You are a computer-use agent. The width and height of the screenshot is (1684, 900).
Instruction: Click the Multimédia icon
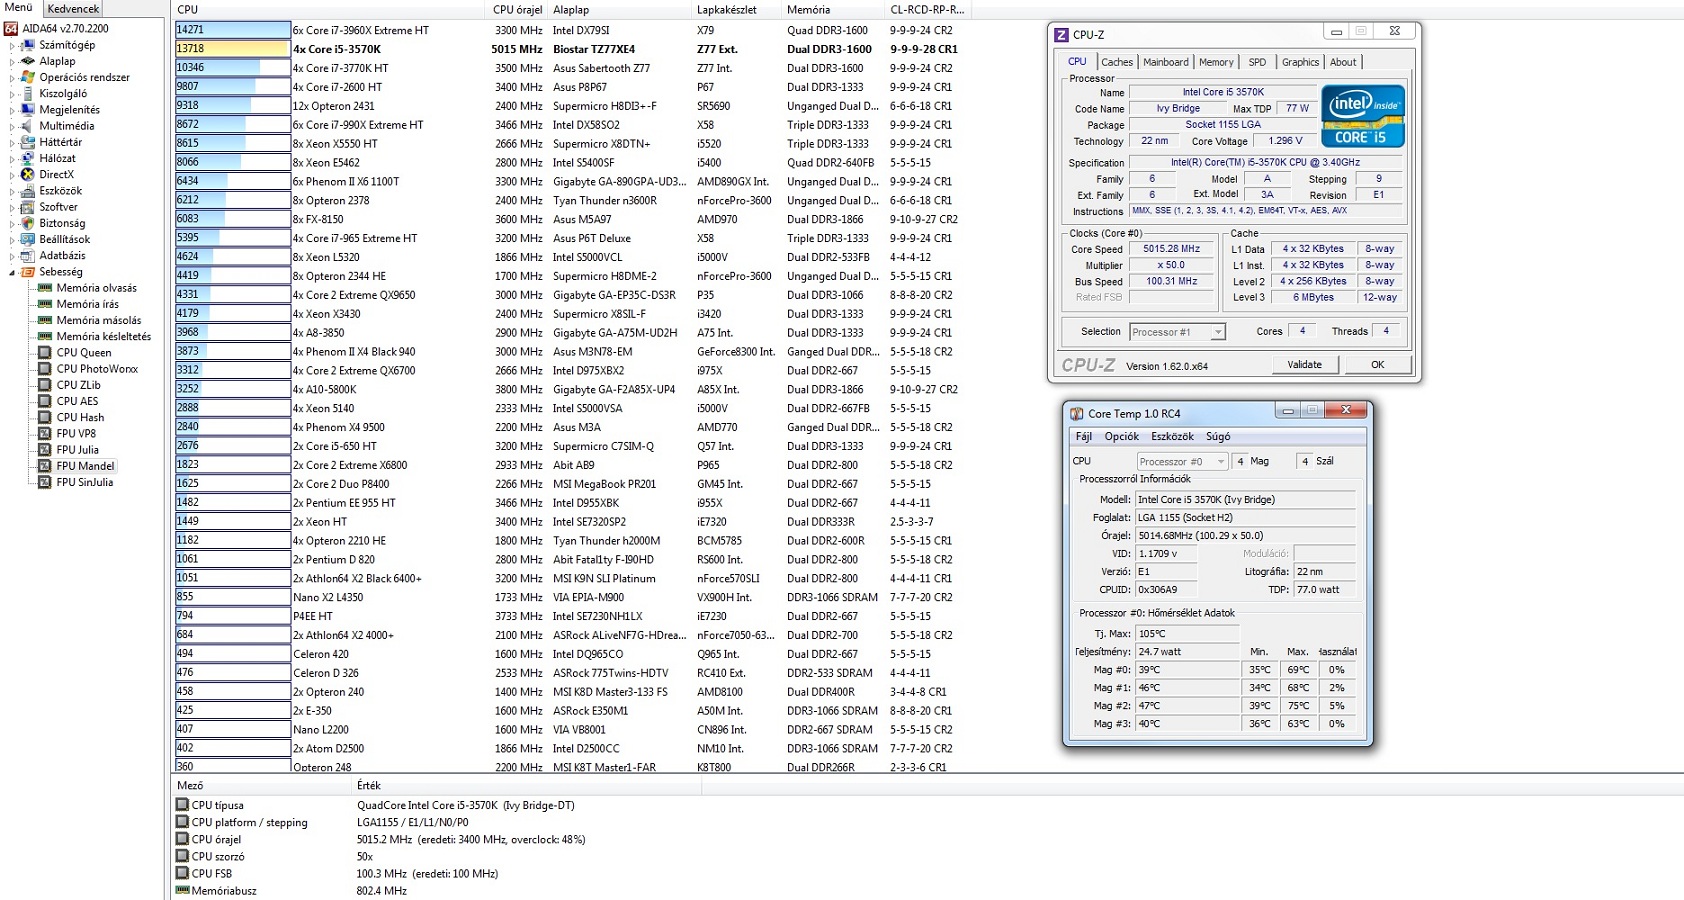tap(28, 126)
